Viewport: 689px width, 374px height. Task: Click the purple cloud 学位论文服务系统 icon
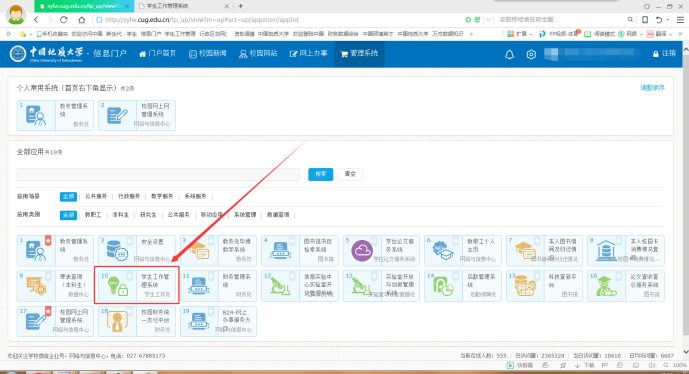pos(362,251)
